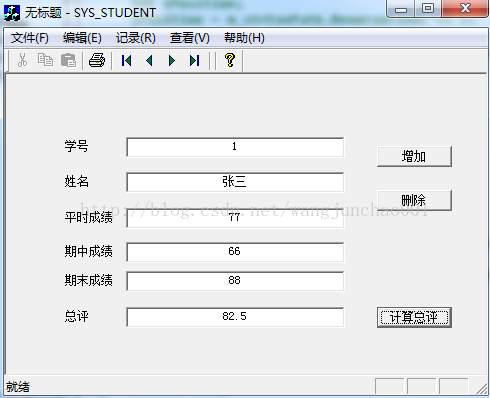
Task: Open the 文件(F) menu
Action: (30, 38)
